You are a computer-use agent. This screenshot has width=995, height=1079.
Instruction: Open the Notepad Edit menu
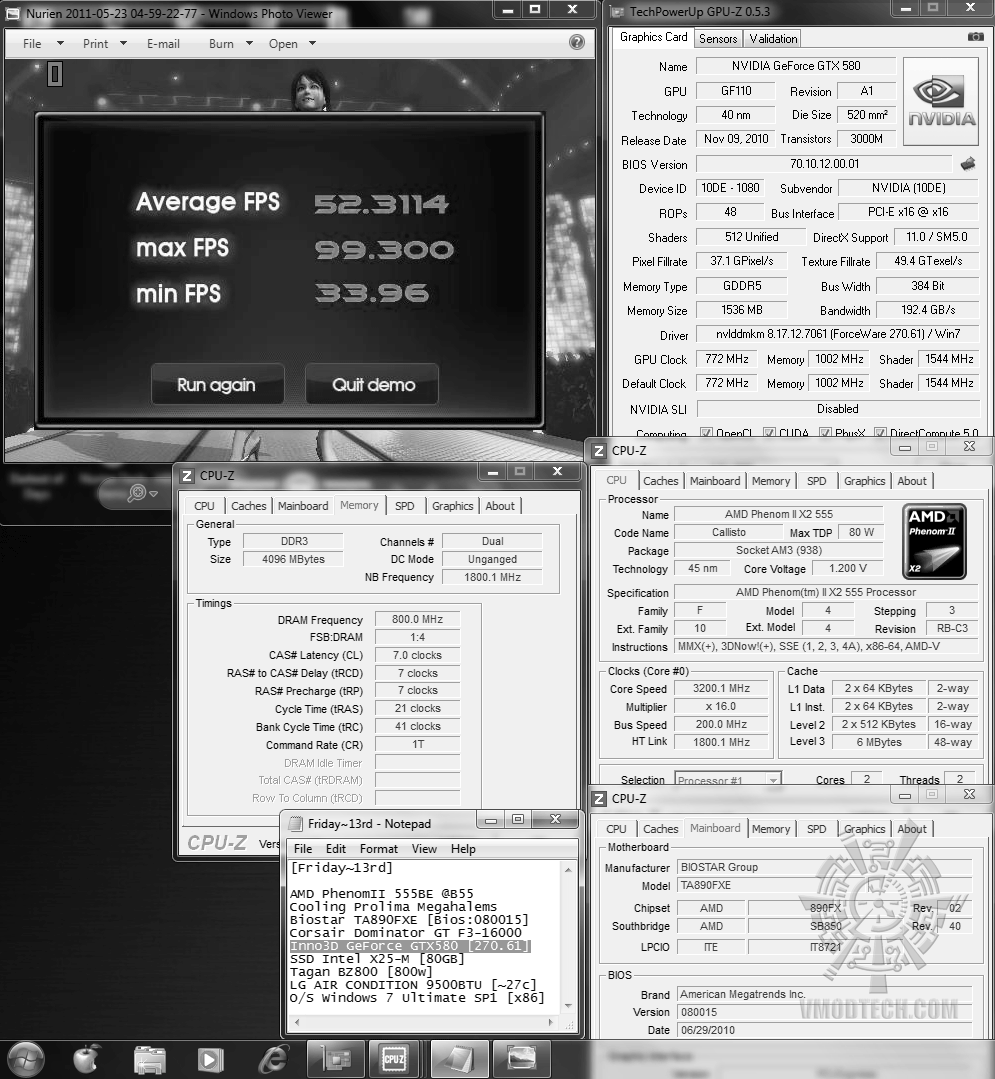[336, 848]
